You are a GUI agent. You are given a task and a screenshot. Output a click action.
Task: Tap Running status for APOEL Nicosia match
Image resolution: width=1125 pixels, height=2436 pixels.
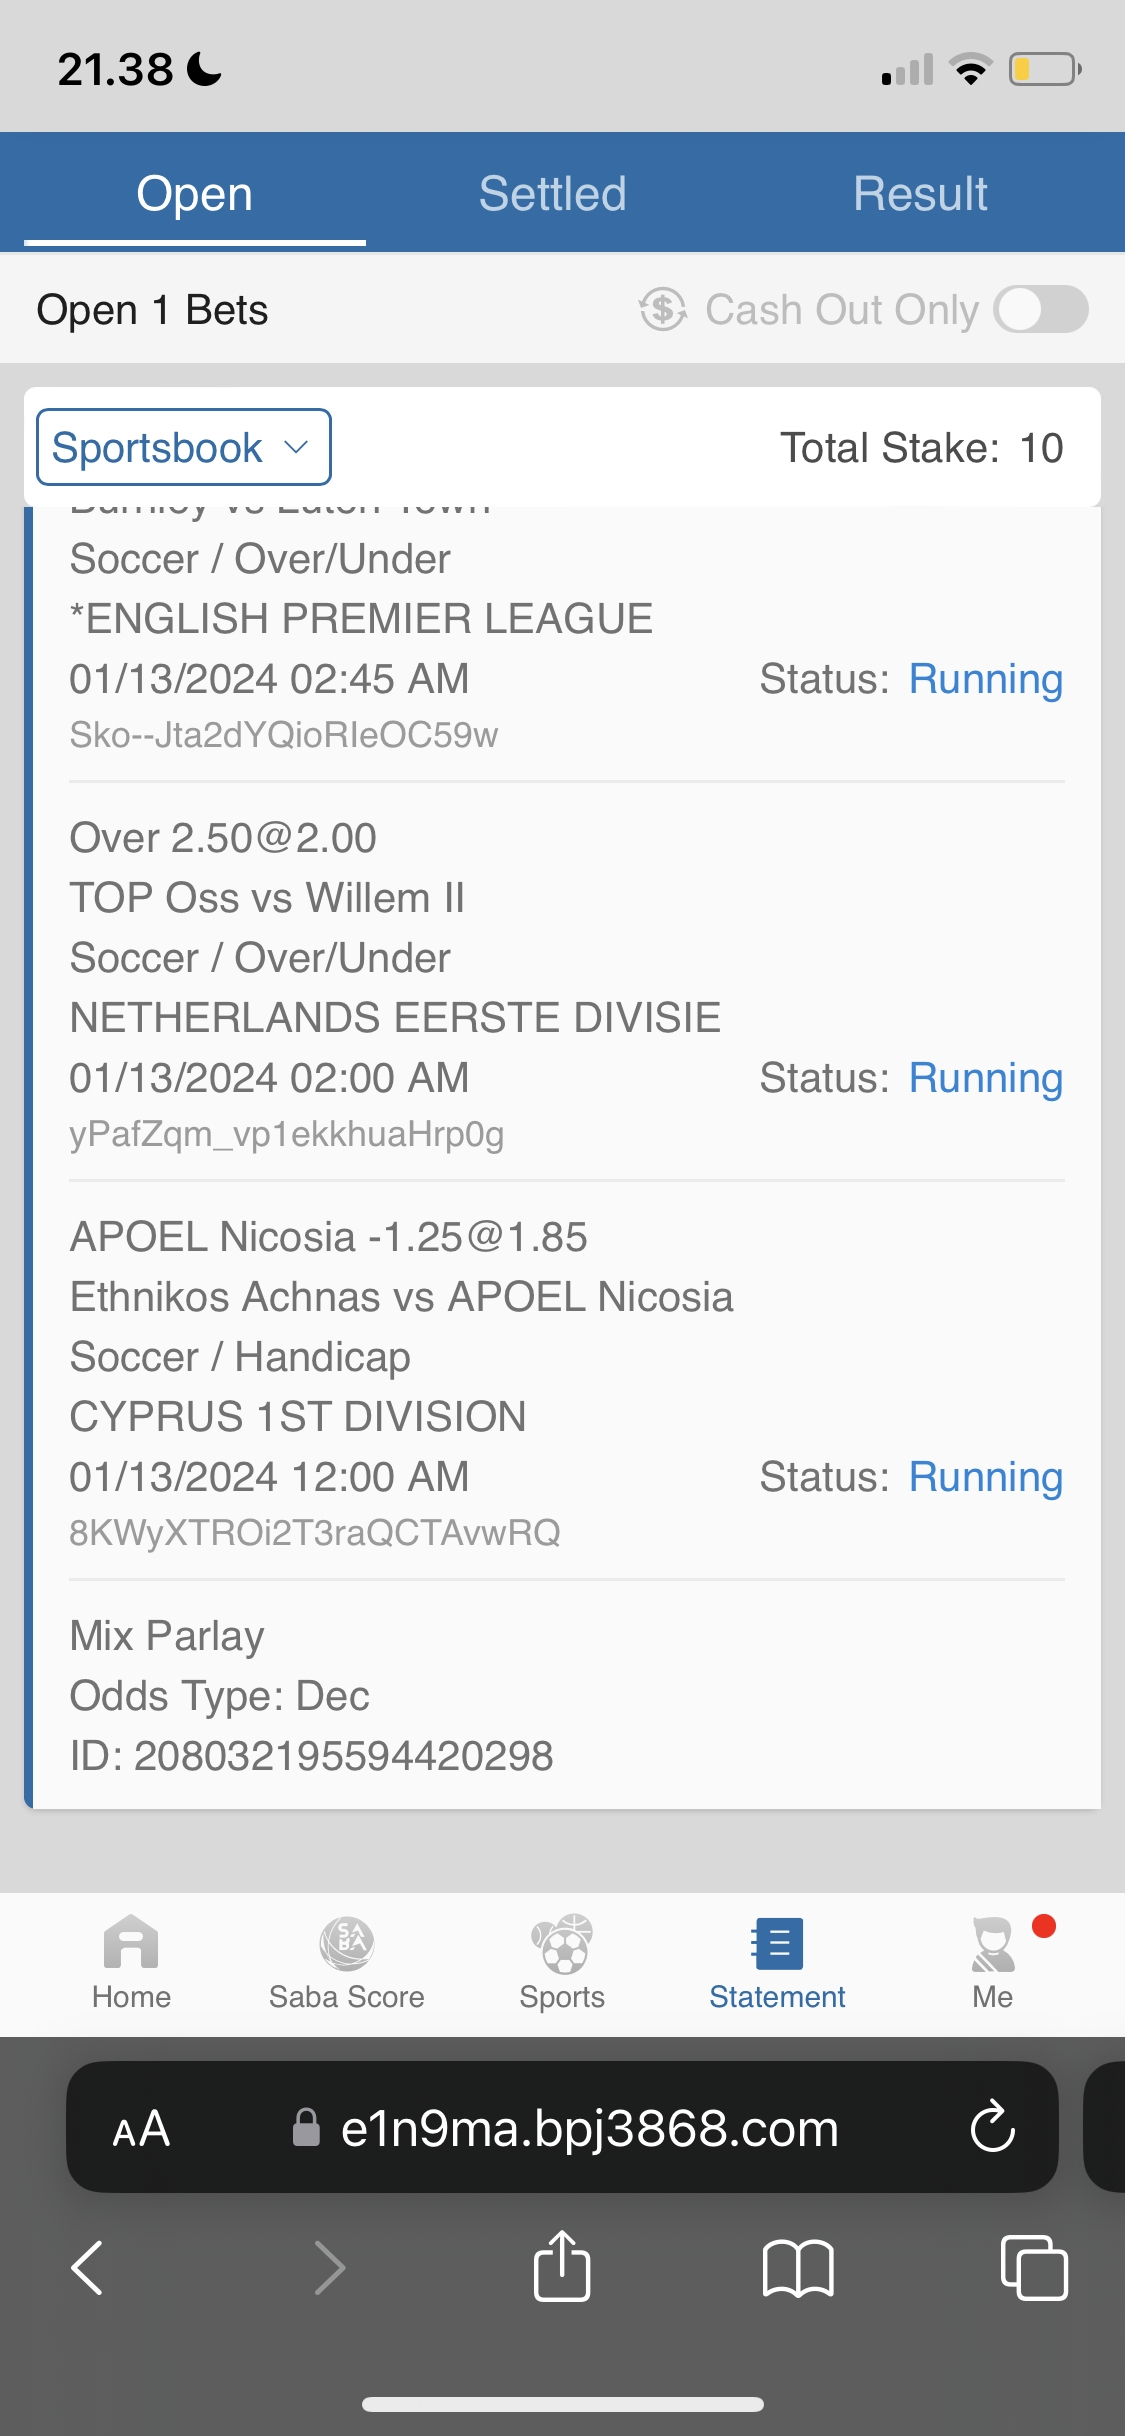click(985, 1477)
